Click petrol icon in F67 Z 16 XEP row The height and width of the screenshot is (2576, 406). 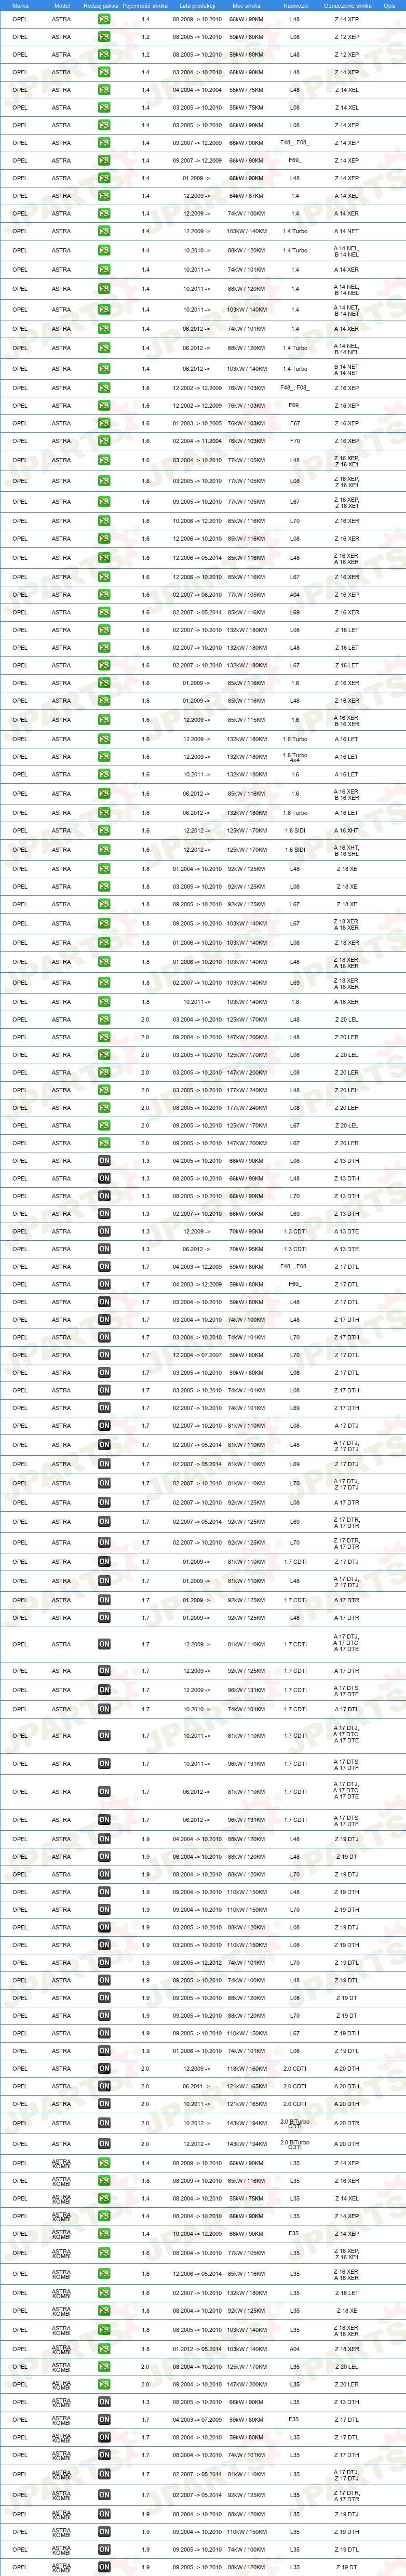104,424
